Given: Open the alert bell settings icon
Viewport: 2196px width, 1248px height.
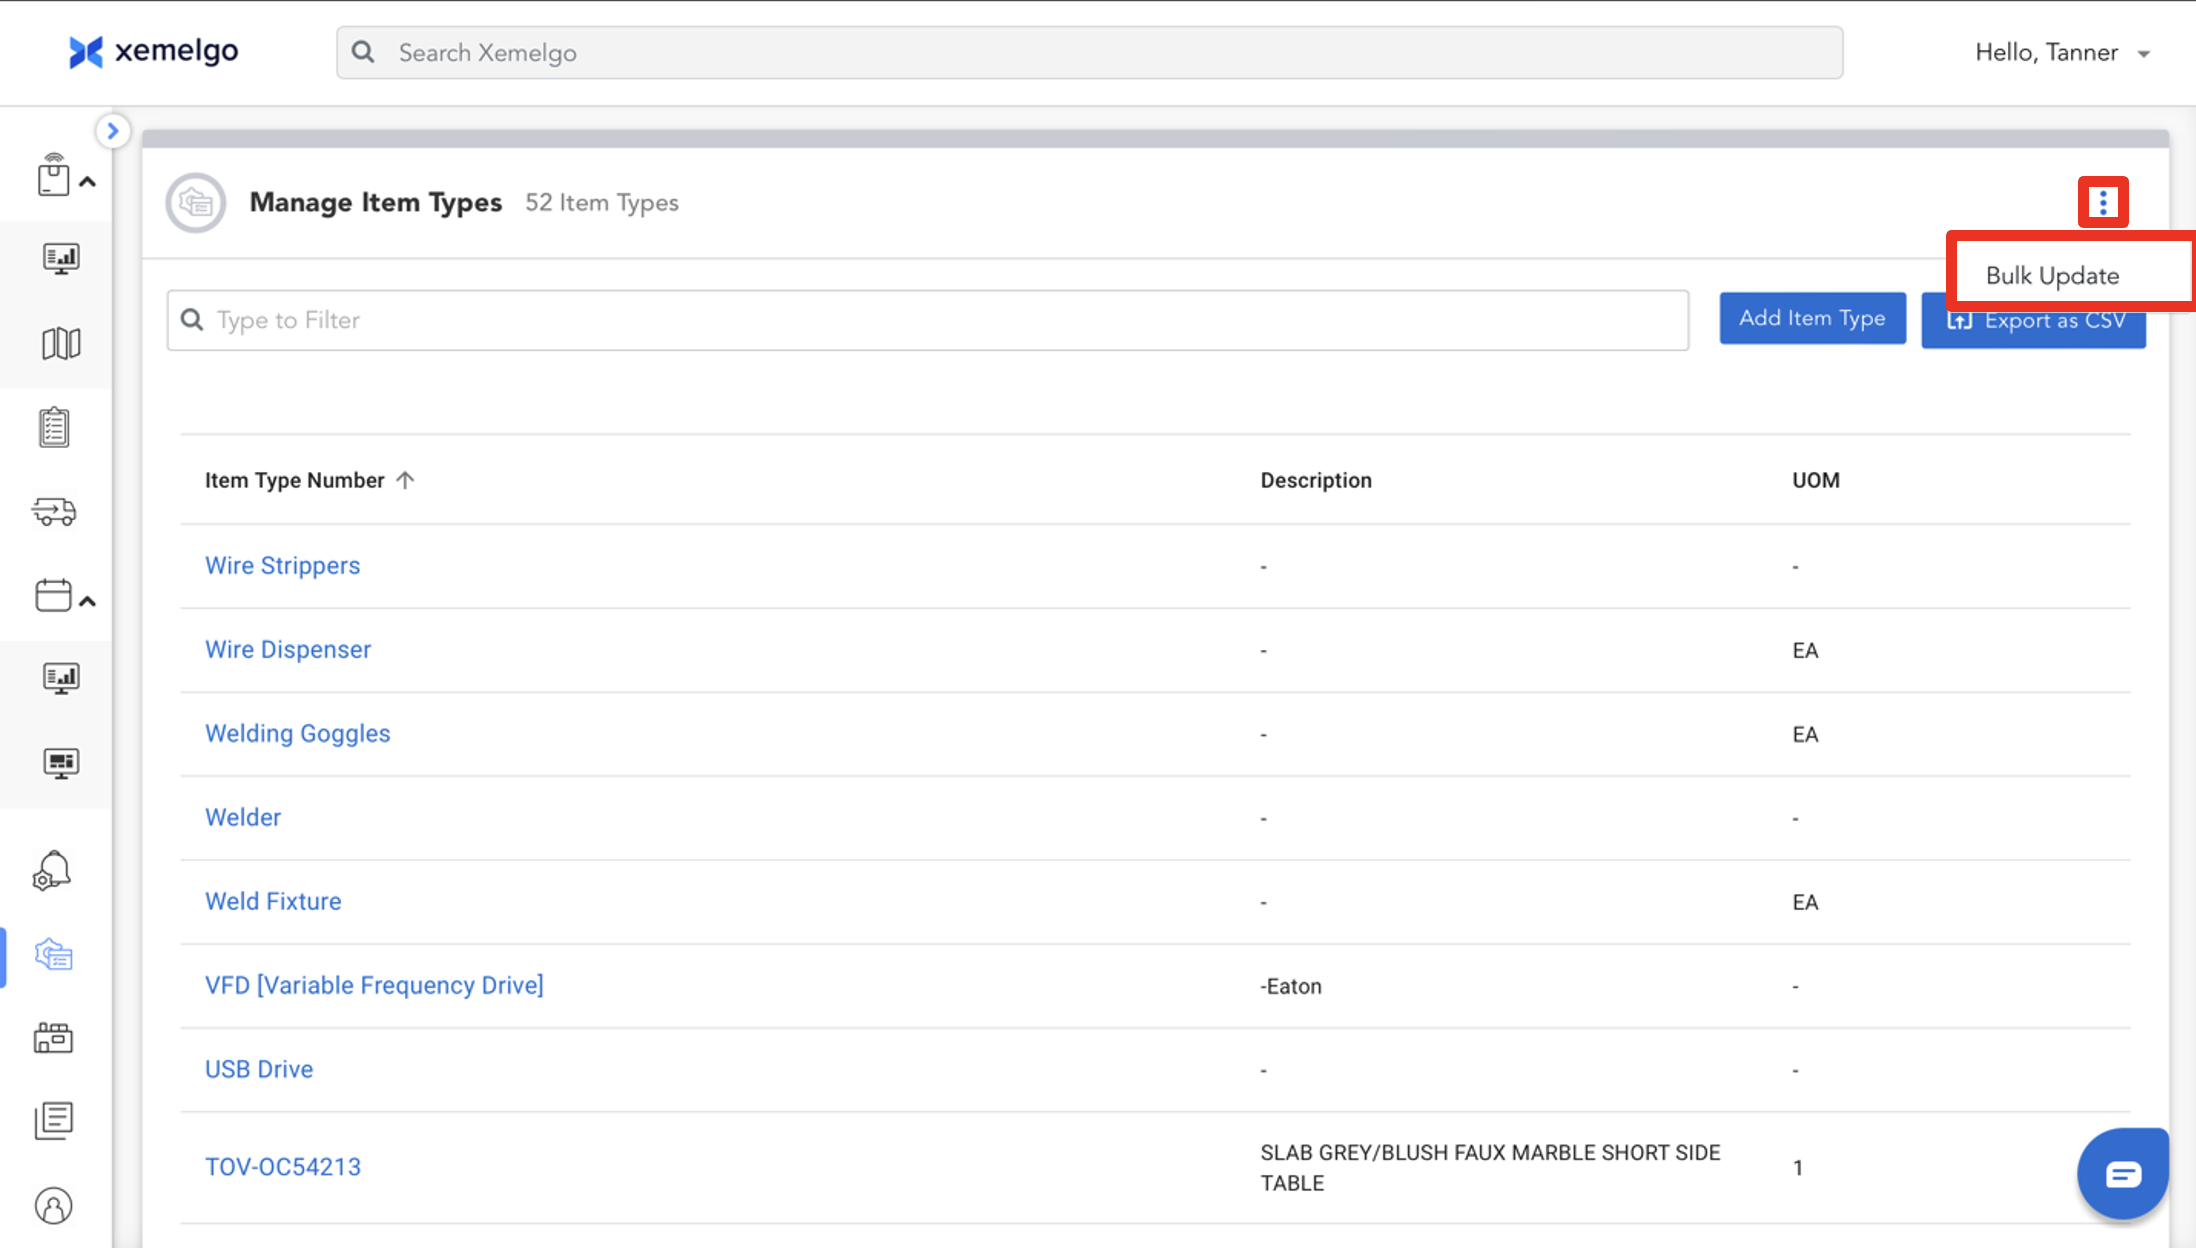Looking at the screenshot, I should (52, 871).
